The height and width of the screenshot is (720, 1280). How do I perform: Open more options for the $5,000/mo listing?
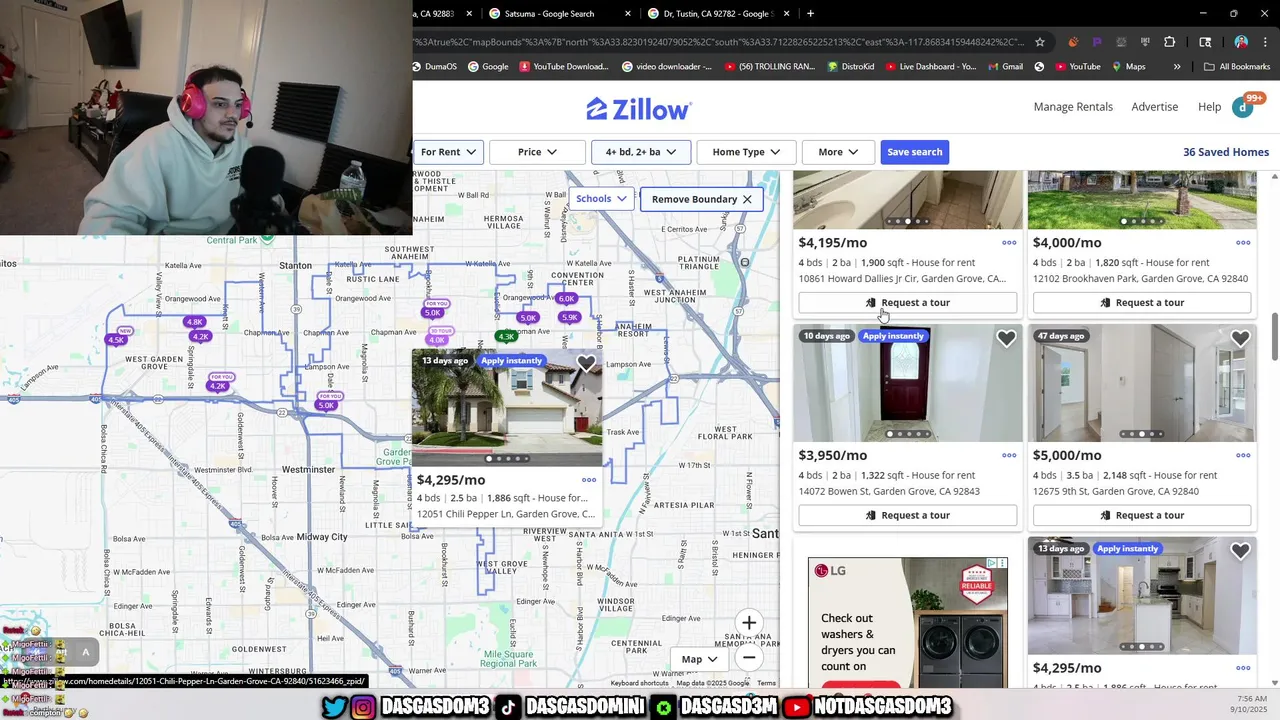(x=1243, y=456)
